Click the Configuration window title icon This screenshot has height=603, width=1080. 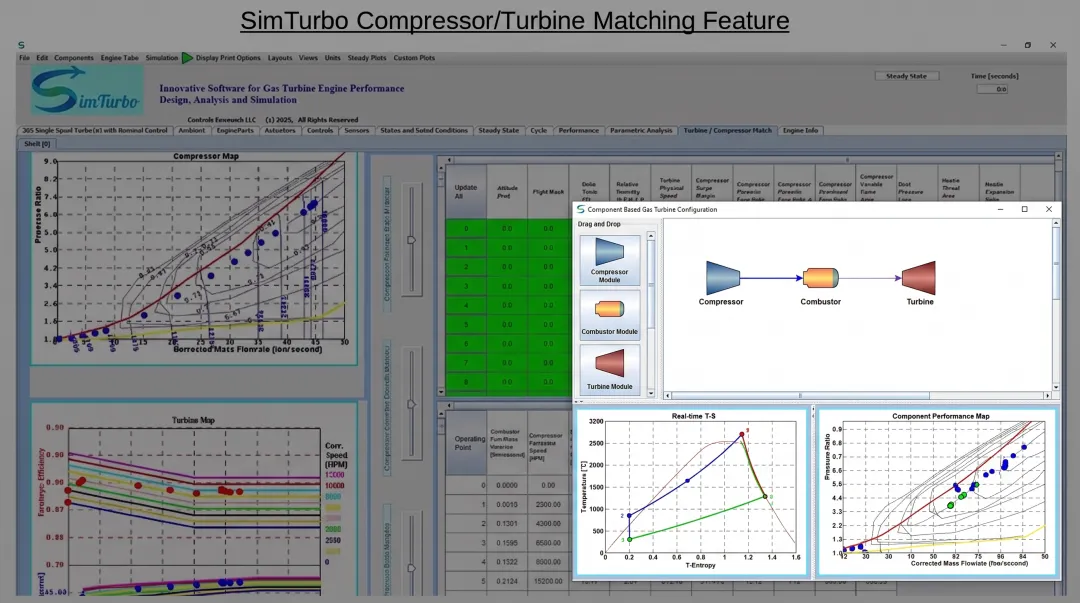581,209
